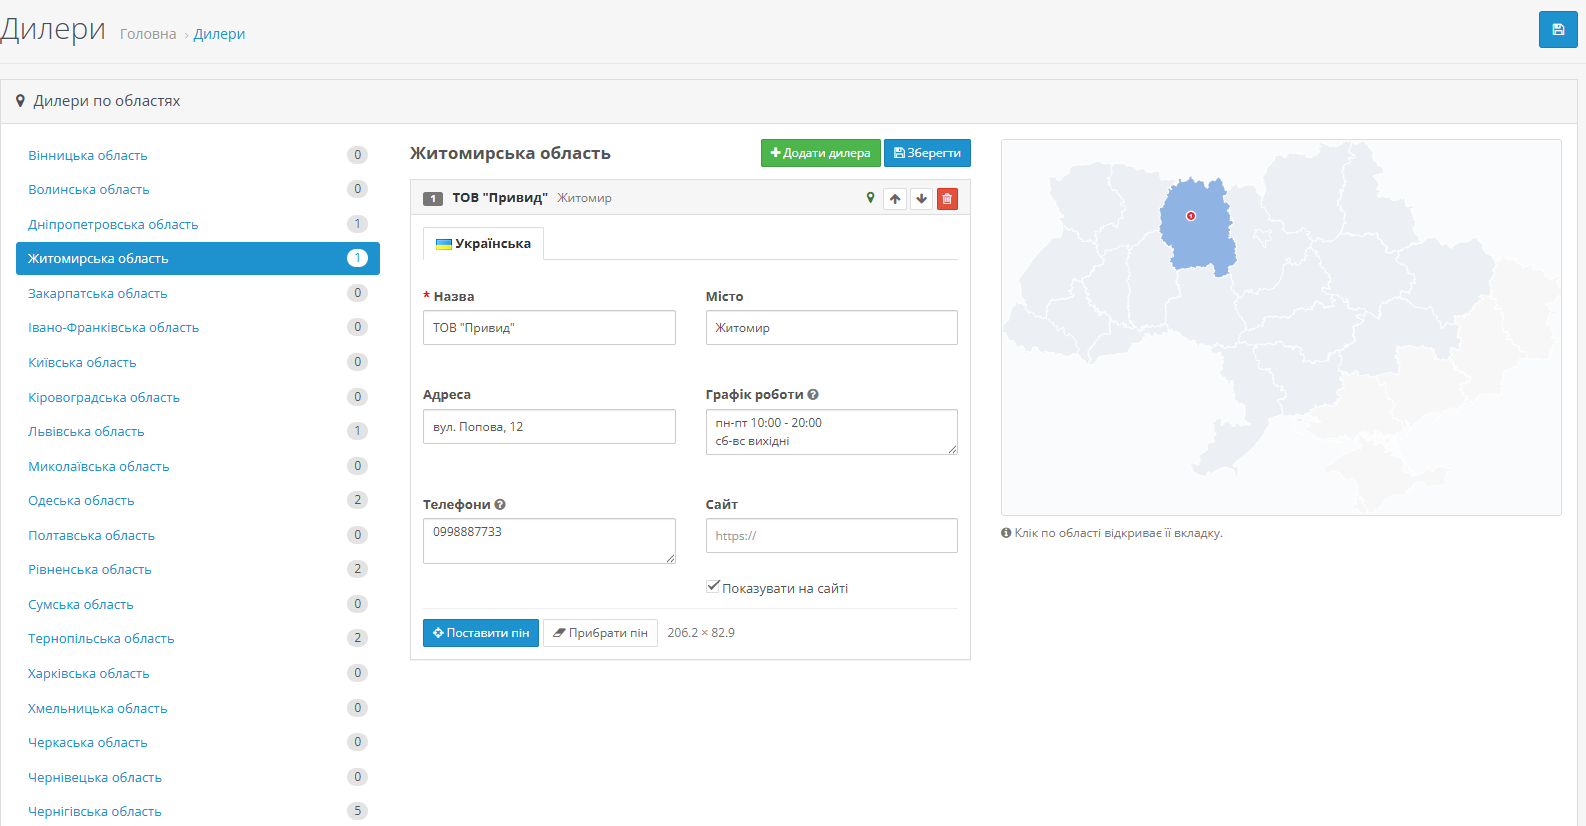Select Львівська область
The width and height of the screenshot is (1586, 826).
(x=198, y=432)
